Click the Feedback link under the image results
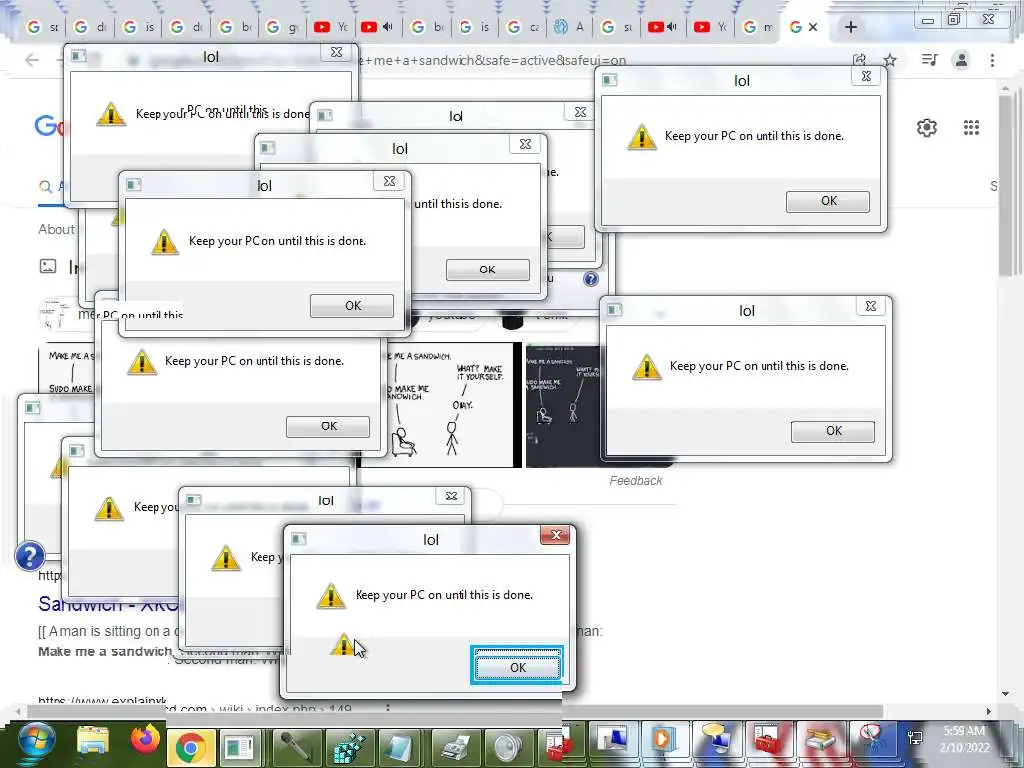Viewport: 1024px width, 768px height. click(x=635, y=481)
